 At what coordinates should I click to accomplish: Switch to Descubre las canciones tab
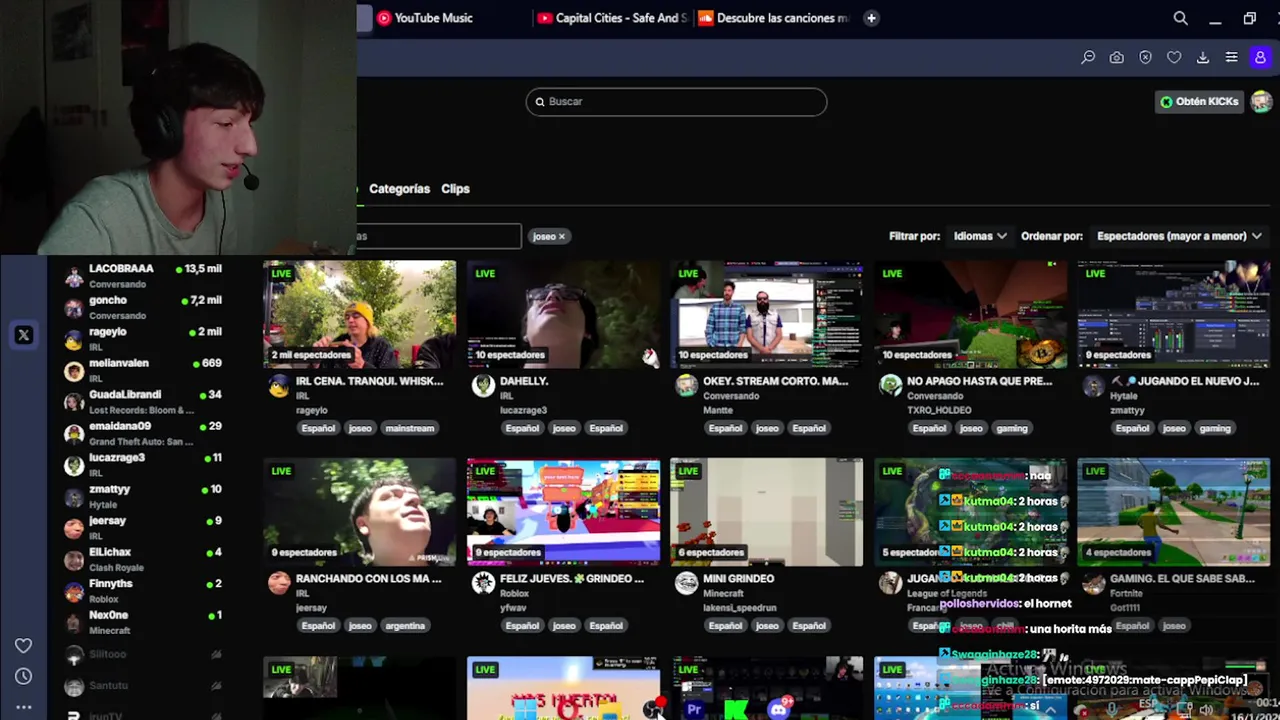coord(773,18)
